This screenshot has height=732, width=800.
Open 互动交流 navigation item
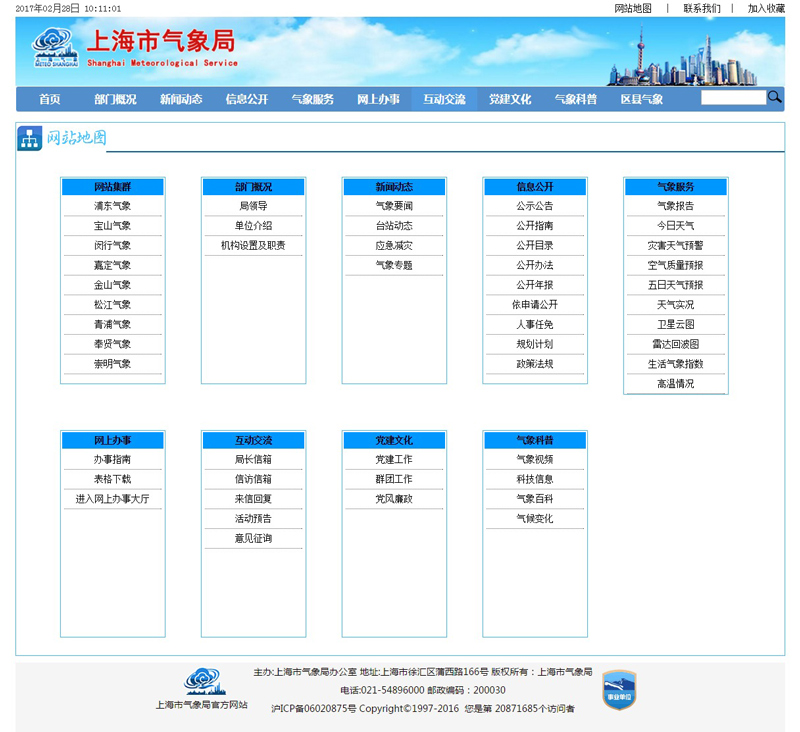pyautogui.click(x=444, y=99)
